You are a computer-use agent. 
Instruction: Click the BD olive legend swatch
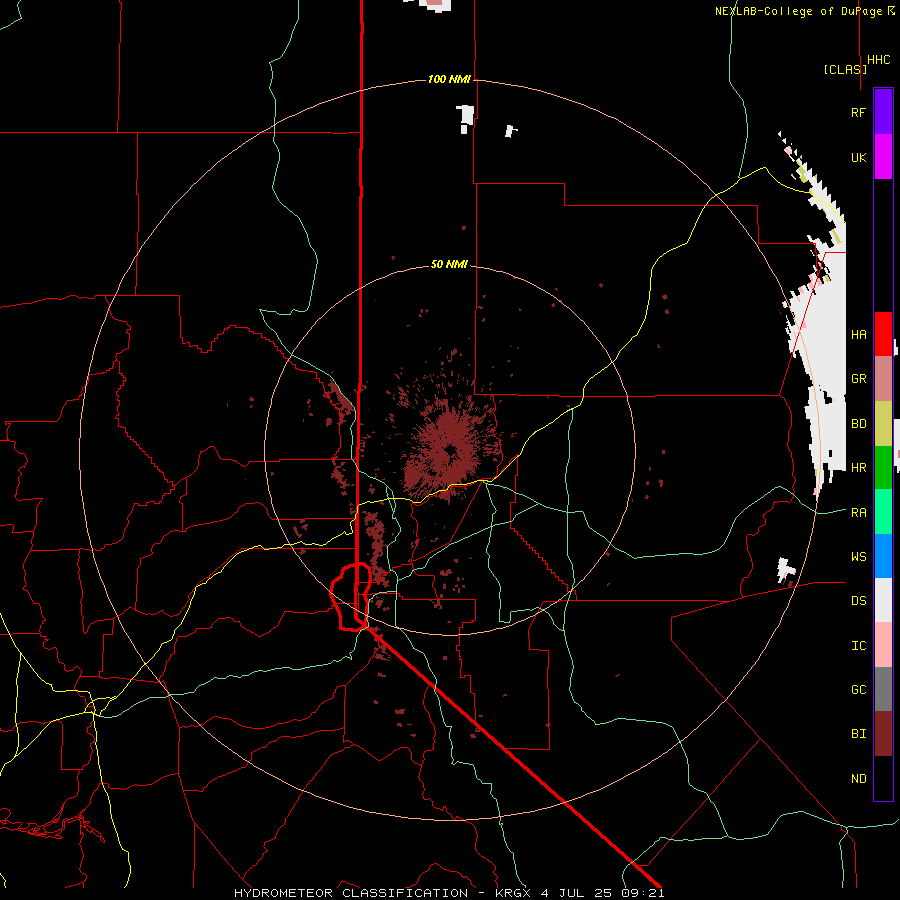click(x=883, y=424)
